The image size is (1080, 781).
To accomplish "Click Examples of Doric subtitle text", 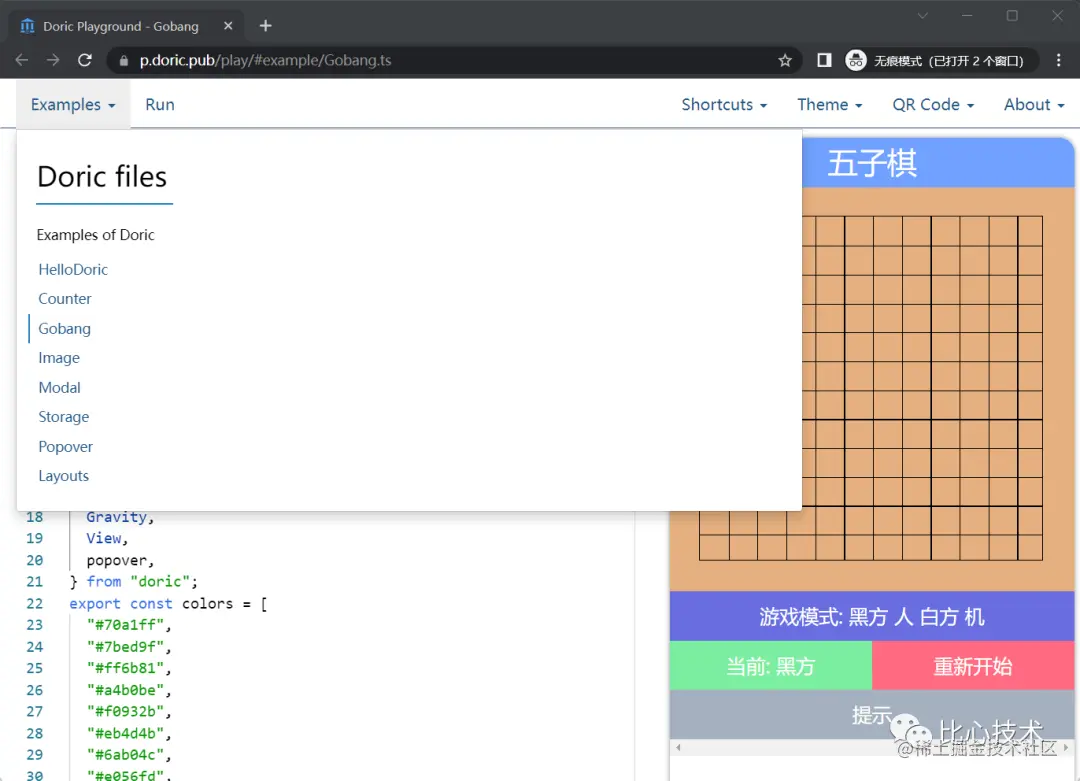I will click(96, 235).
